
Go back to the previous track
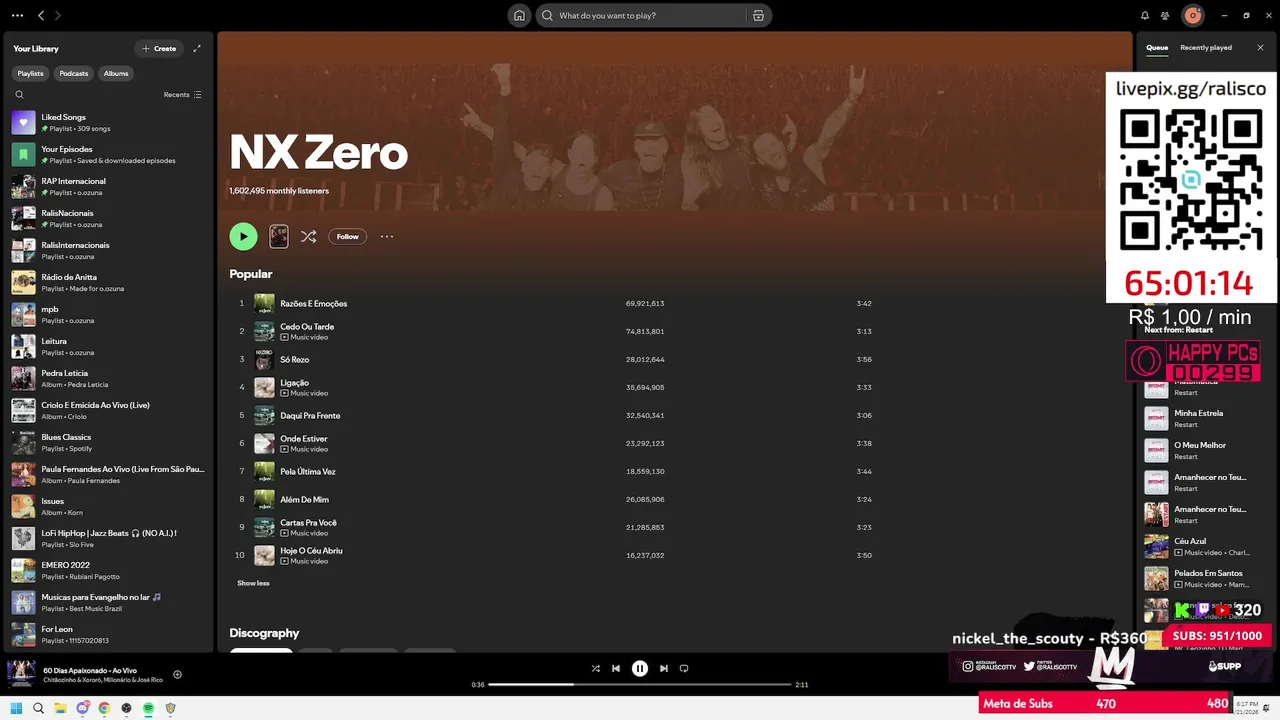click(x=616, y=668)
